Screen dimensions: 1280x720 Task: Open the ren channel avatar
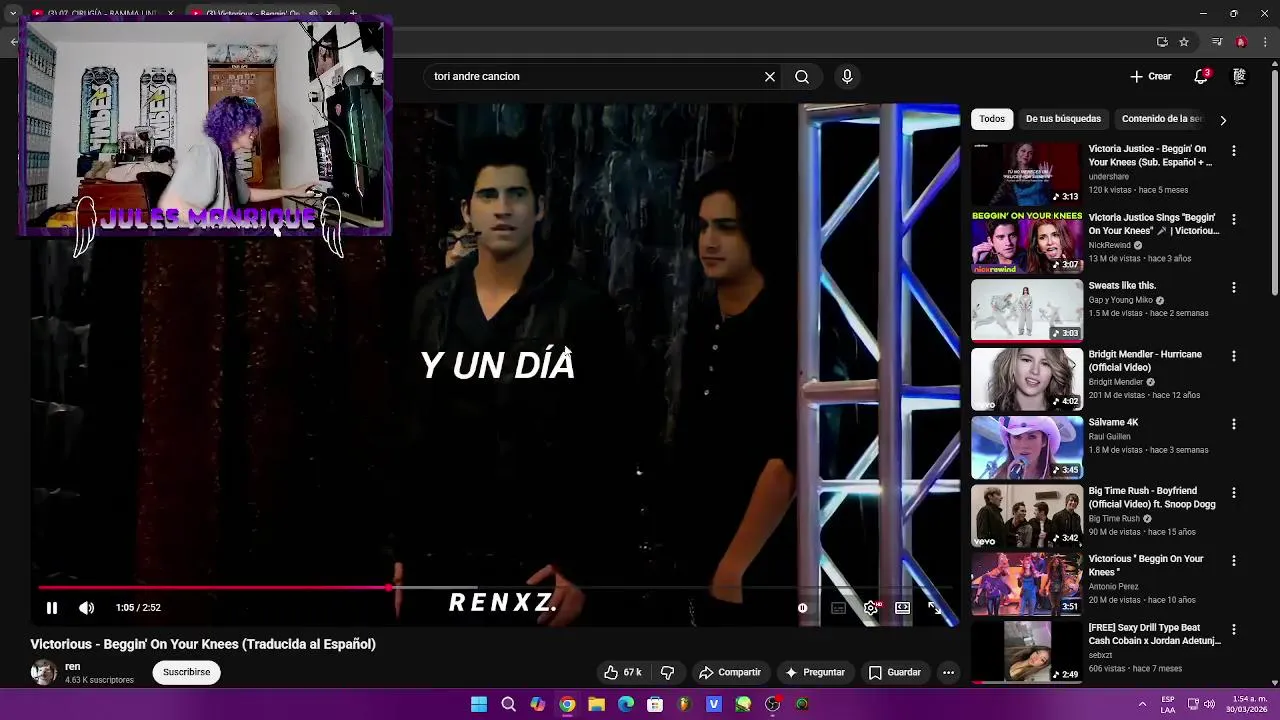43,673
